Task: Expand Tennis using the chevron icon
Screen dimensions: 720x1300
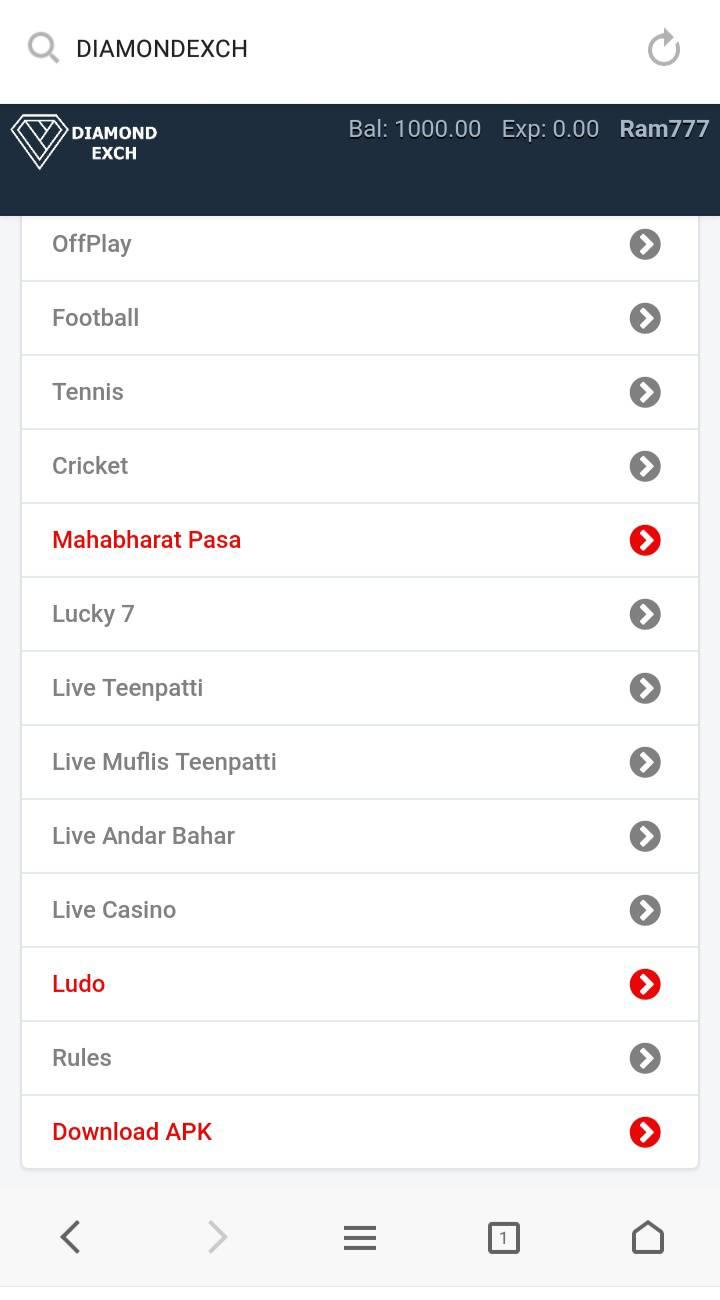Action: click(x=645, y=392)
